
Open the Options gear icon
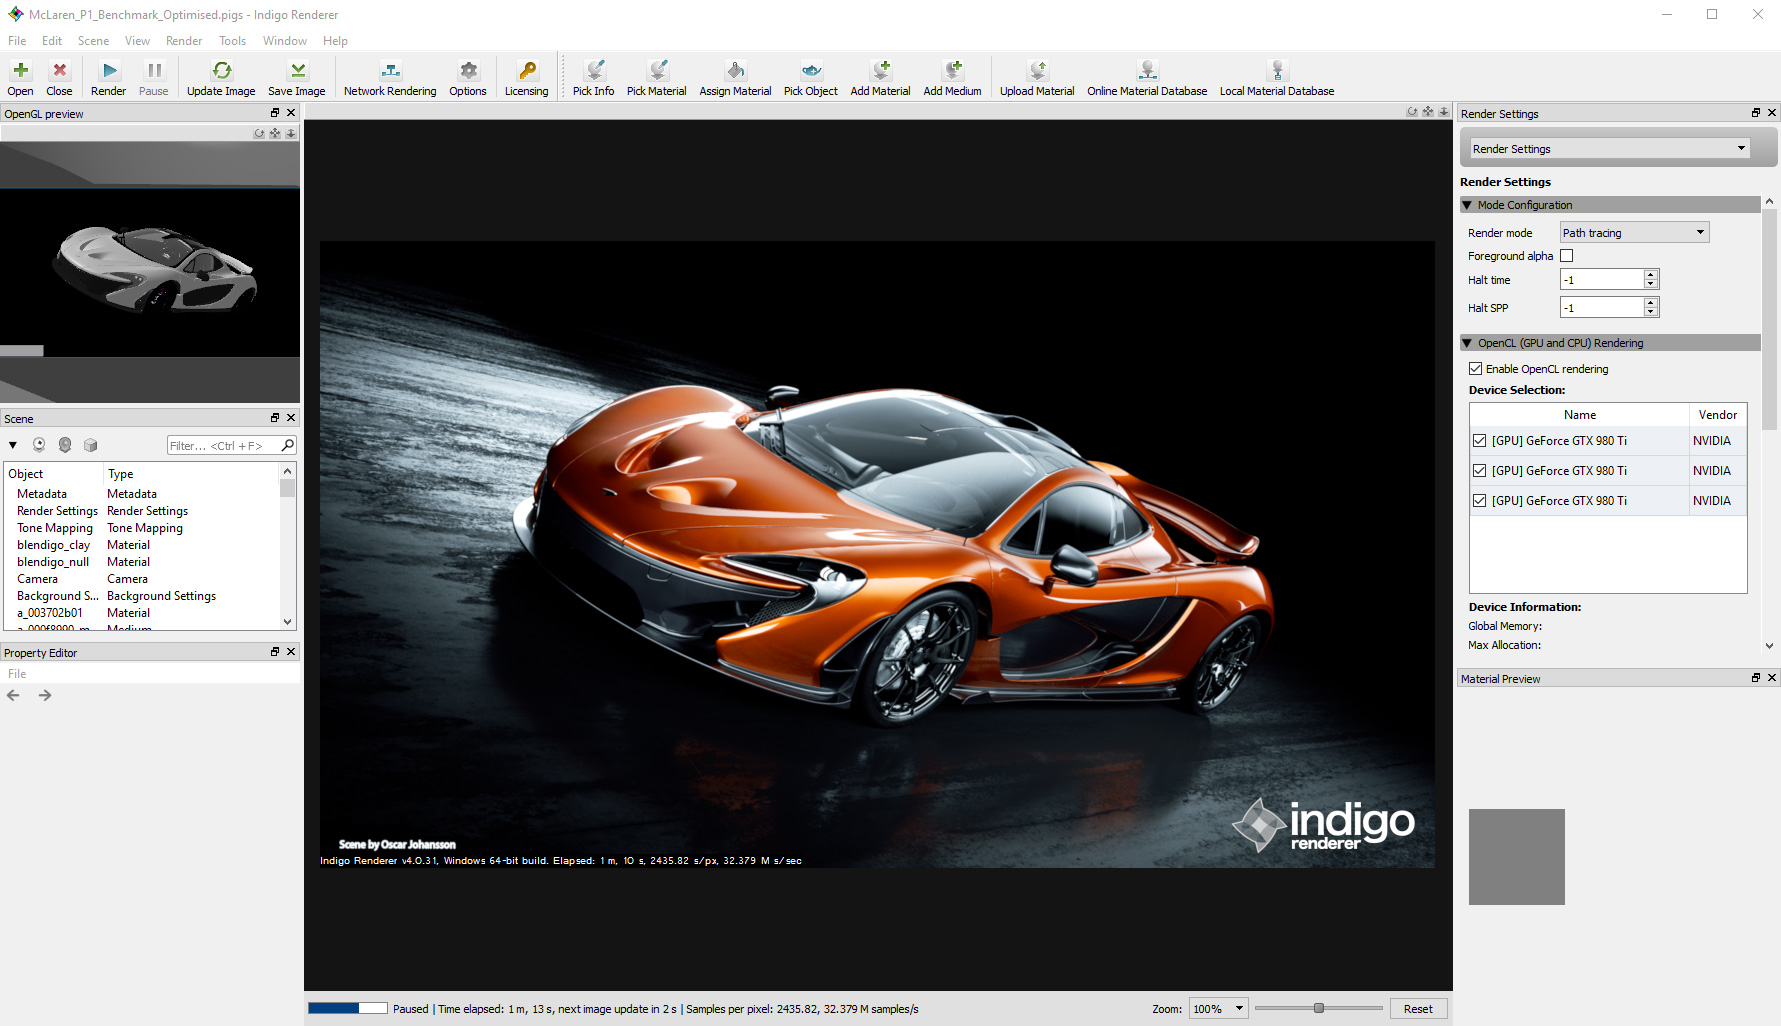pos(468,78)
